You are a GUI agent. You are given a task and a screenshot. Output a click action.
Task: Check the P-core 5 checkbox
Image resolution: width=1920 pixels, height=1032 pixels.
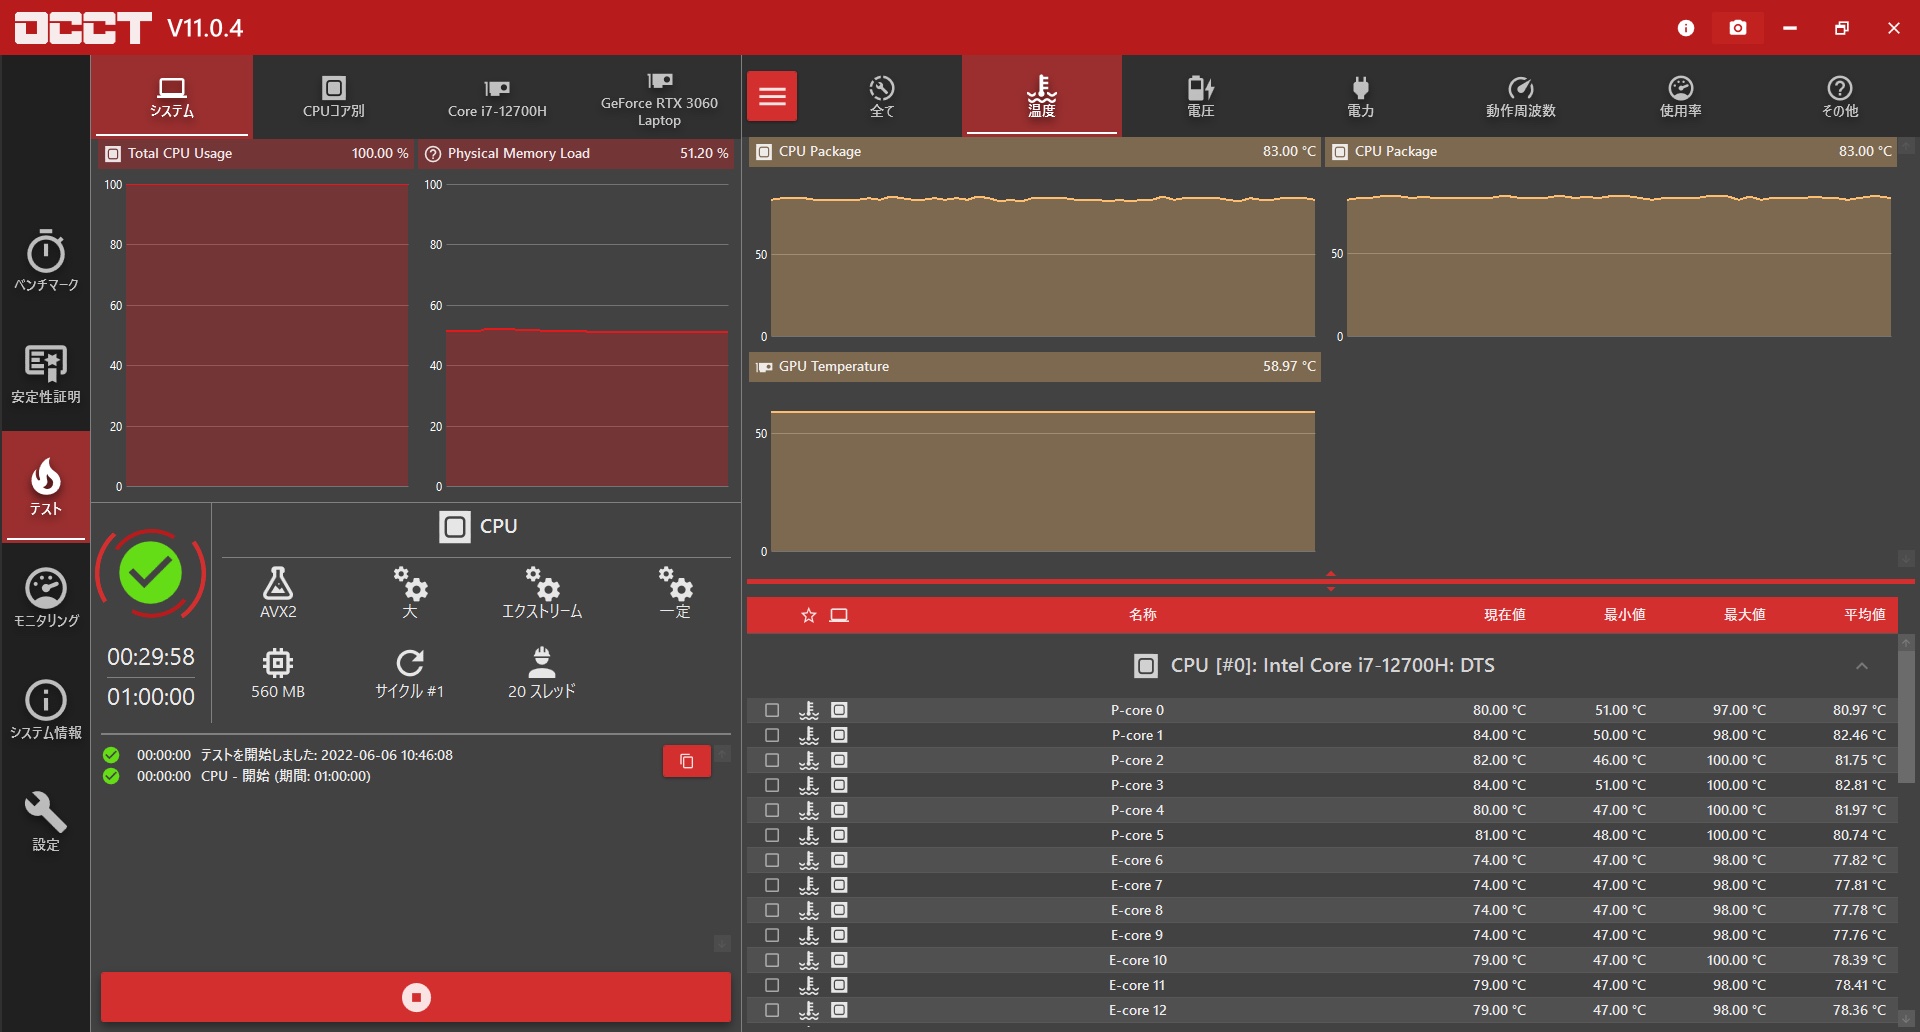(x=772, y=835)
